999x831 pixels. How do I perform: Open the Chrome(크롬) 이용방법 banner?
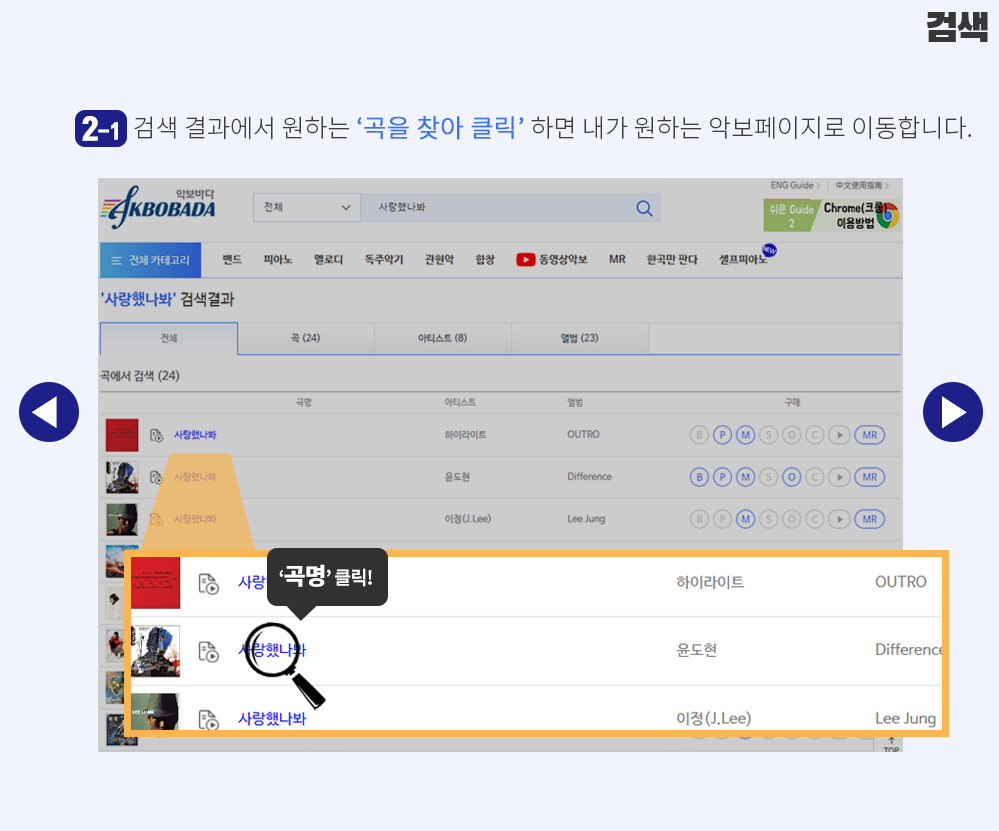(x=861, y=215)
